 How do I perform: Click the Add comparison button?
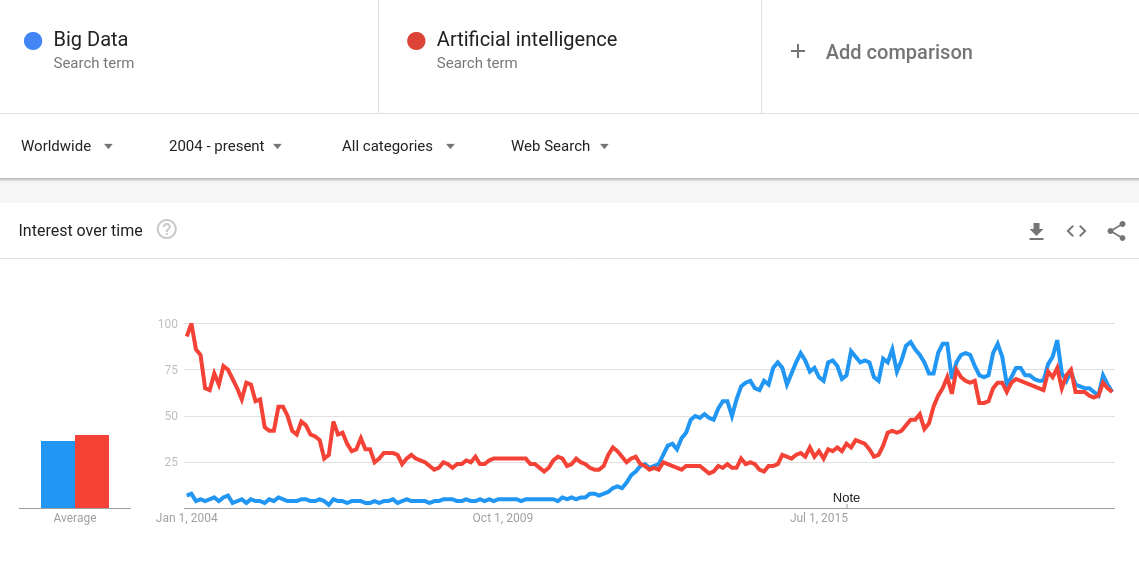[x=898, y=52]
